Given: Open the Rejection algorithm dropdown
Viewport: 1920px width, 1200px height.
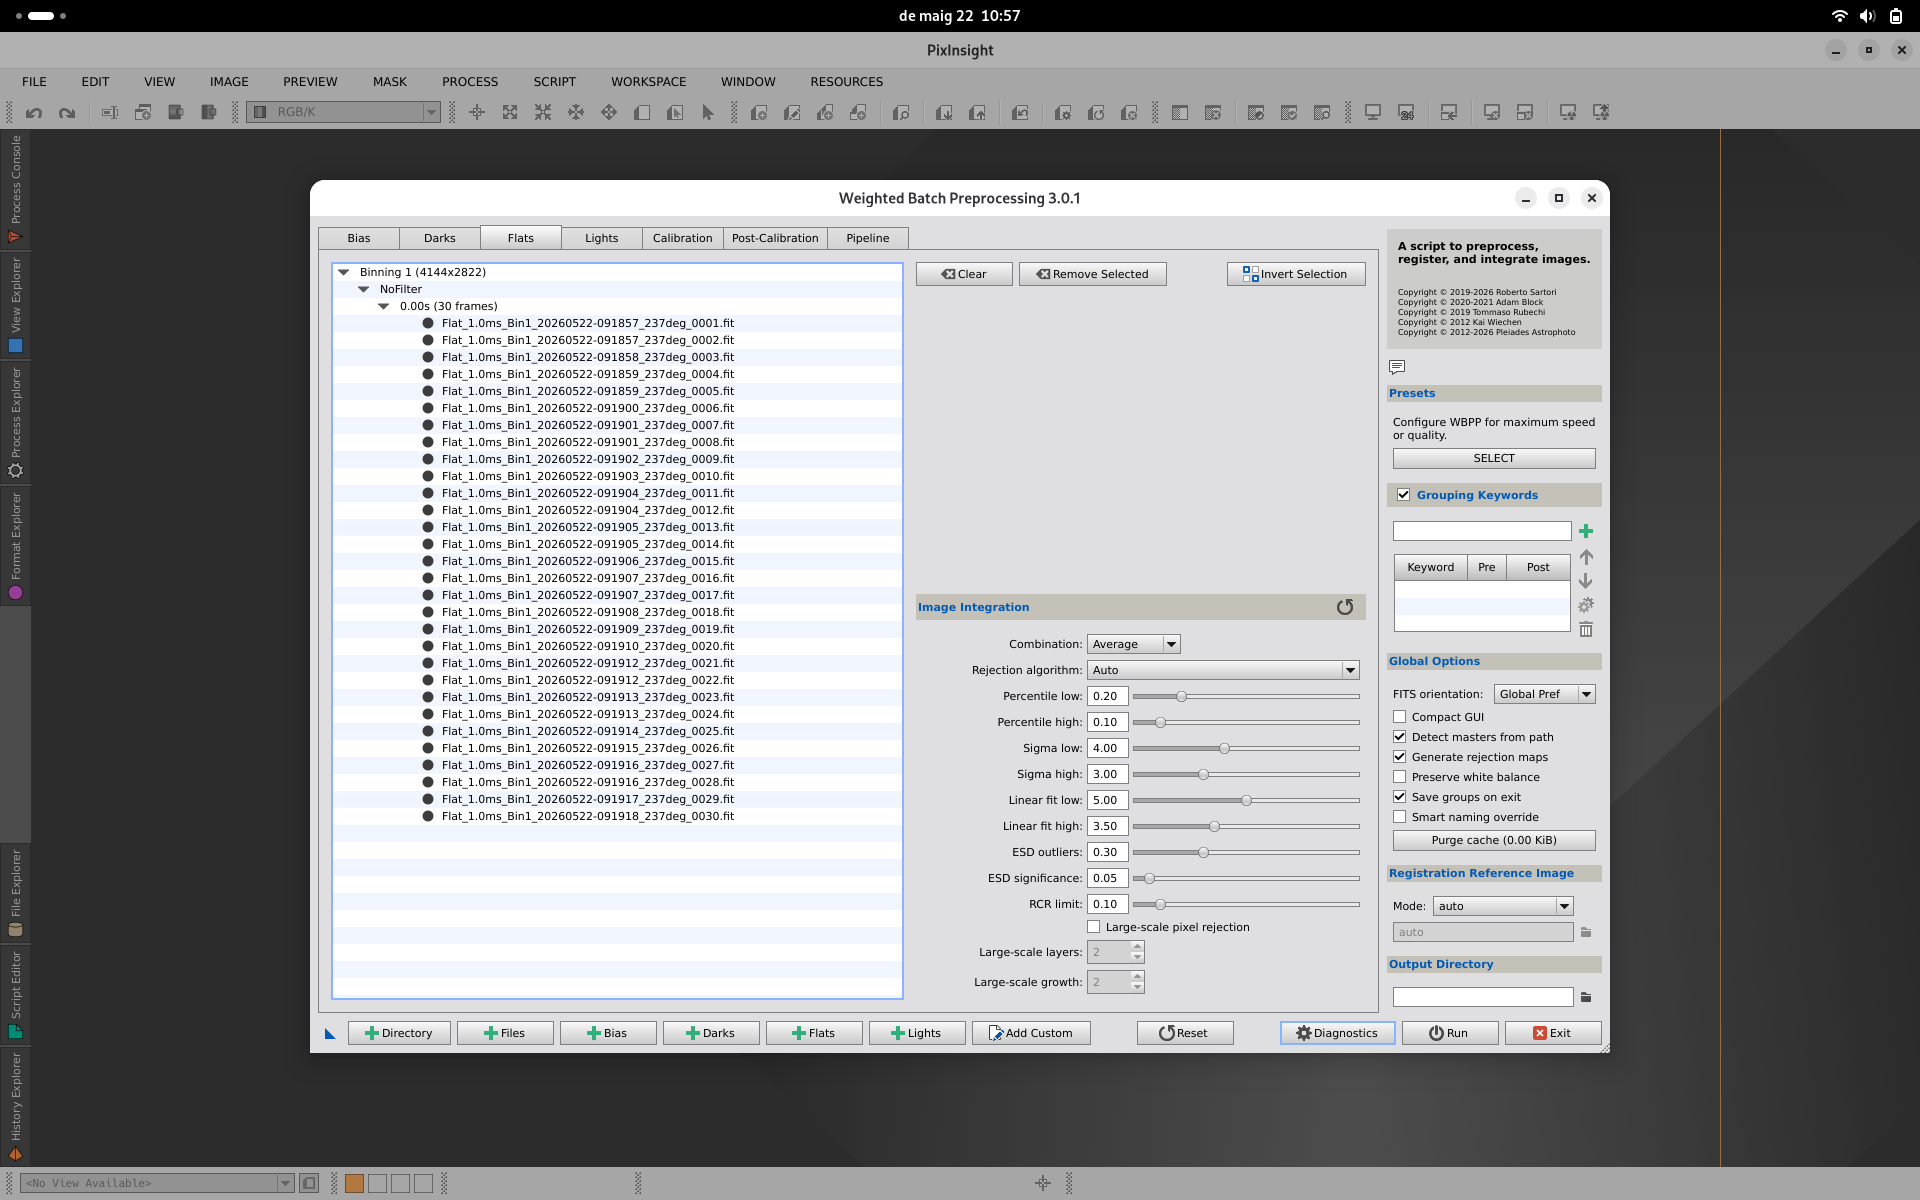Looking at the screenshot, I should [1223, 670].
